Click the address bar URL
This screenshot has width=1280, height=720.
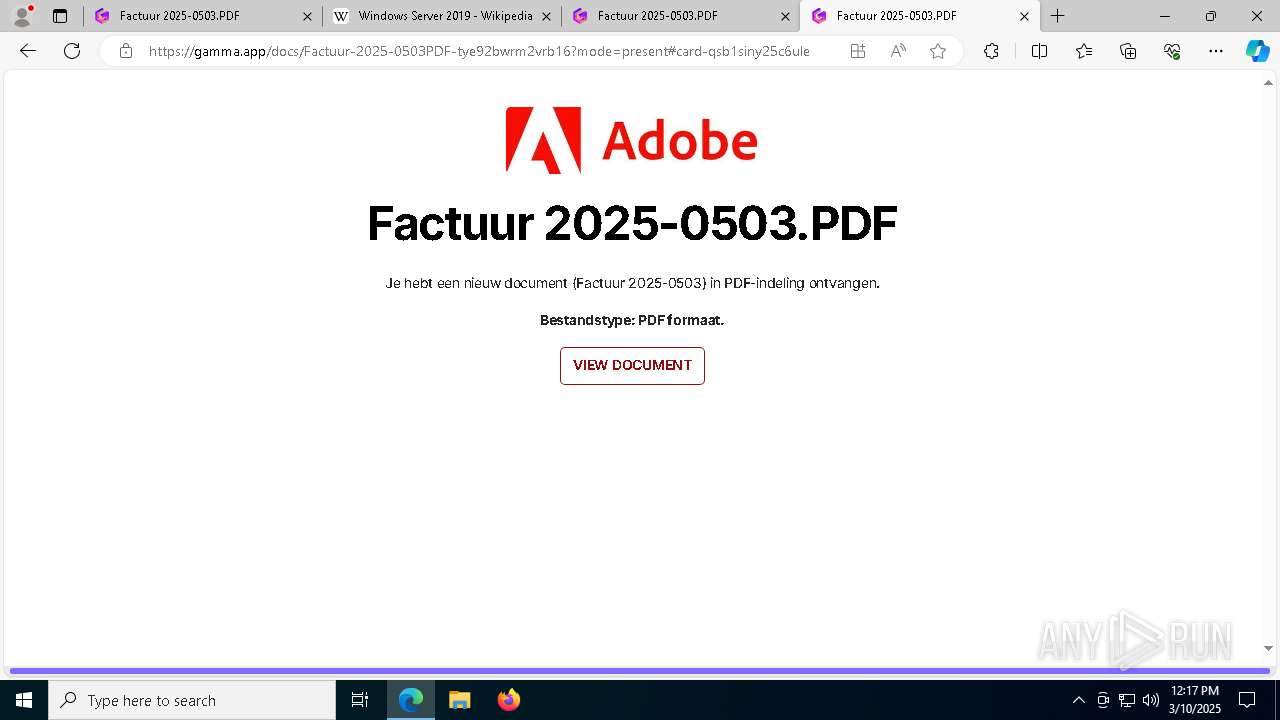coord(479,51)
